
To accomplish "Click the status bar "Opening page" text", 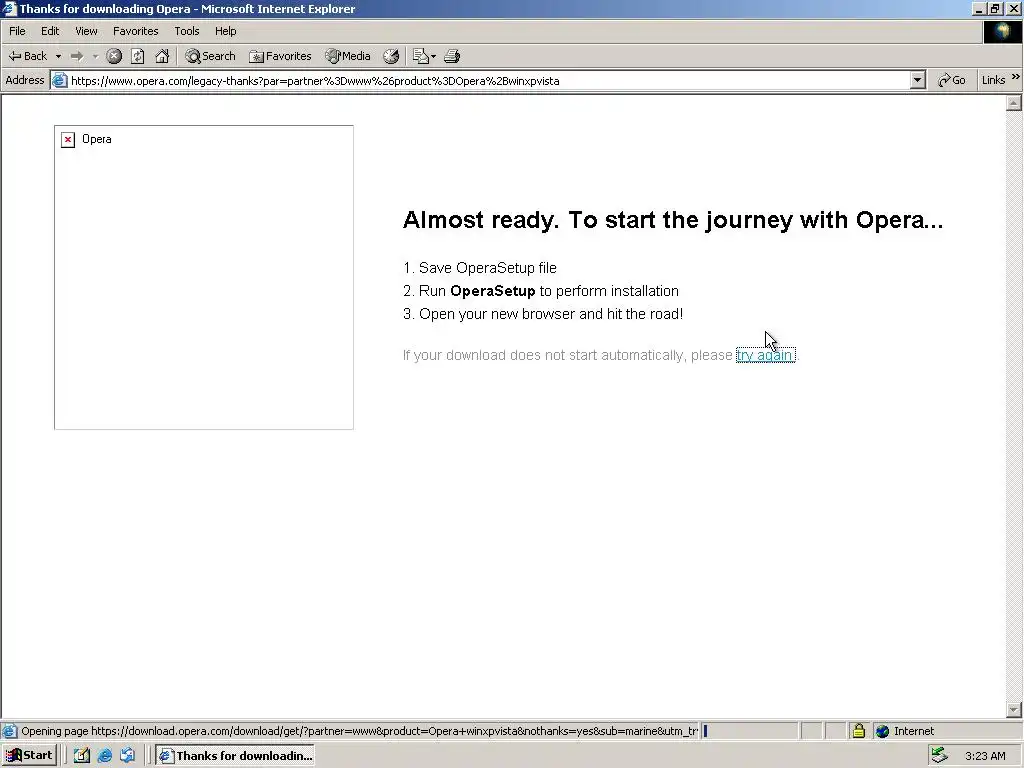I will point(360,731).
